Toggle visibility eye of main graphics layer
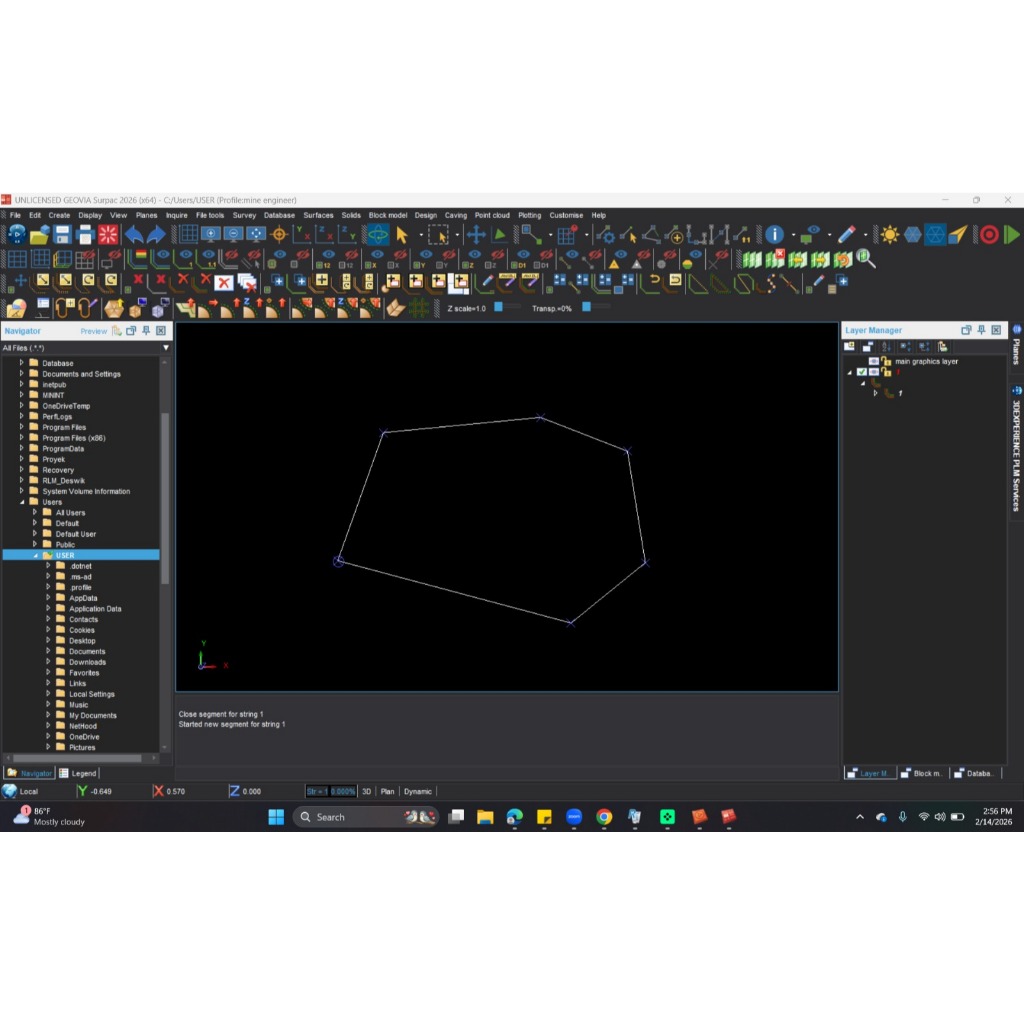 (873, 361)
